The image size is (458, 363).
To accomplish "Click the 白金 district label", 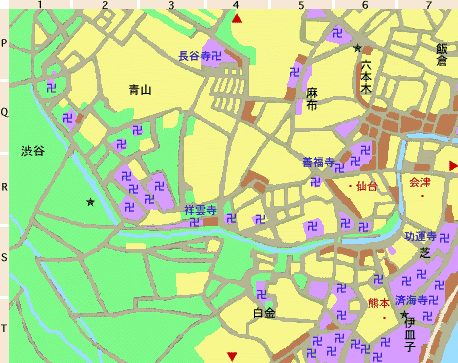I will [x=264, y=313].
